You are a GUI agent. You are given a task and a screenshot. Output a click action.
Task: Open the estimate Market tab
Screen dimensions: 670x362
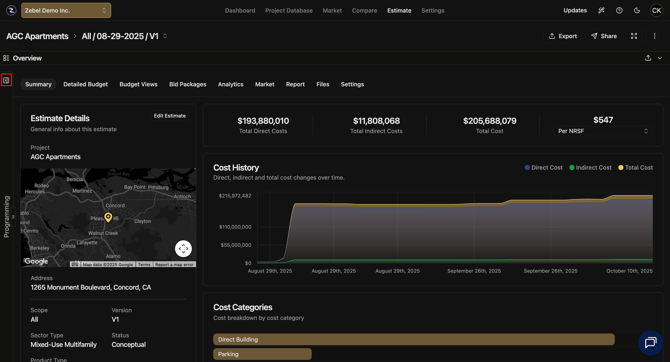tap(264, 84)
